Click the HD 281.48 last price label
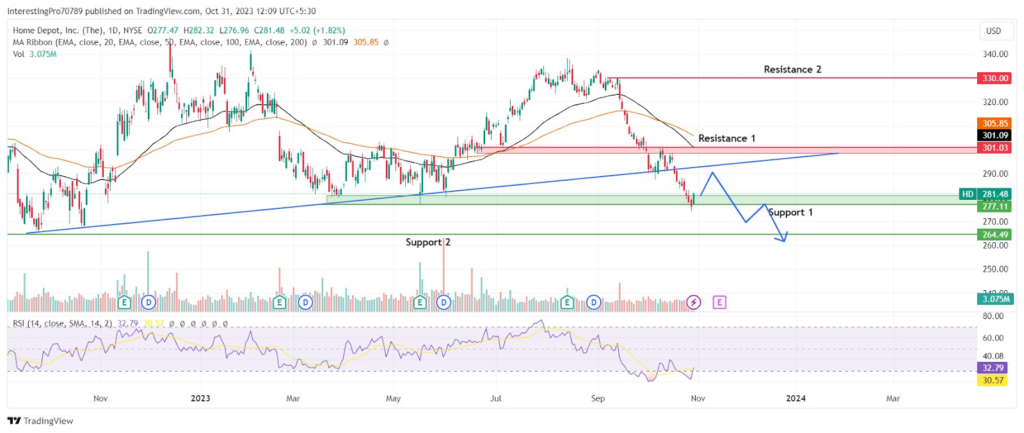 pyautogui.click(x=984, y=194)
